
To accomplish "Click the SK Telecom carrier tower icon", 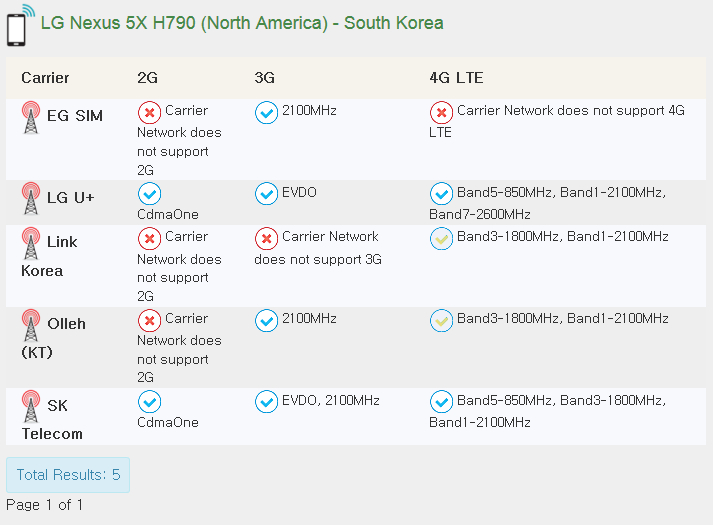I will click(x=31, y=408).
